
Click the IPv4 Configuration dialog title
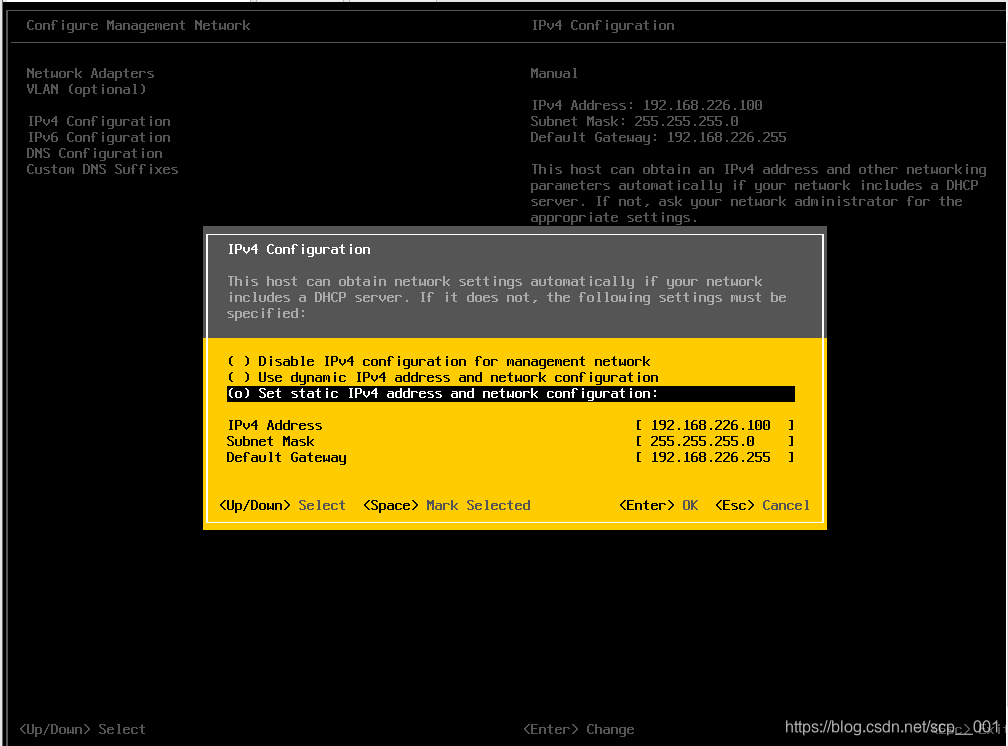click(x=299, y=250)
